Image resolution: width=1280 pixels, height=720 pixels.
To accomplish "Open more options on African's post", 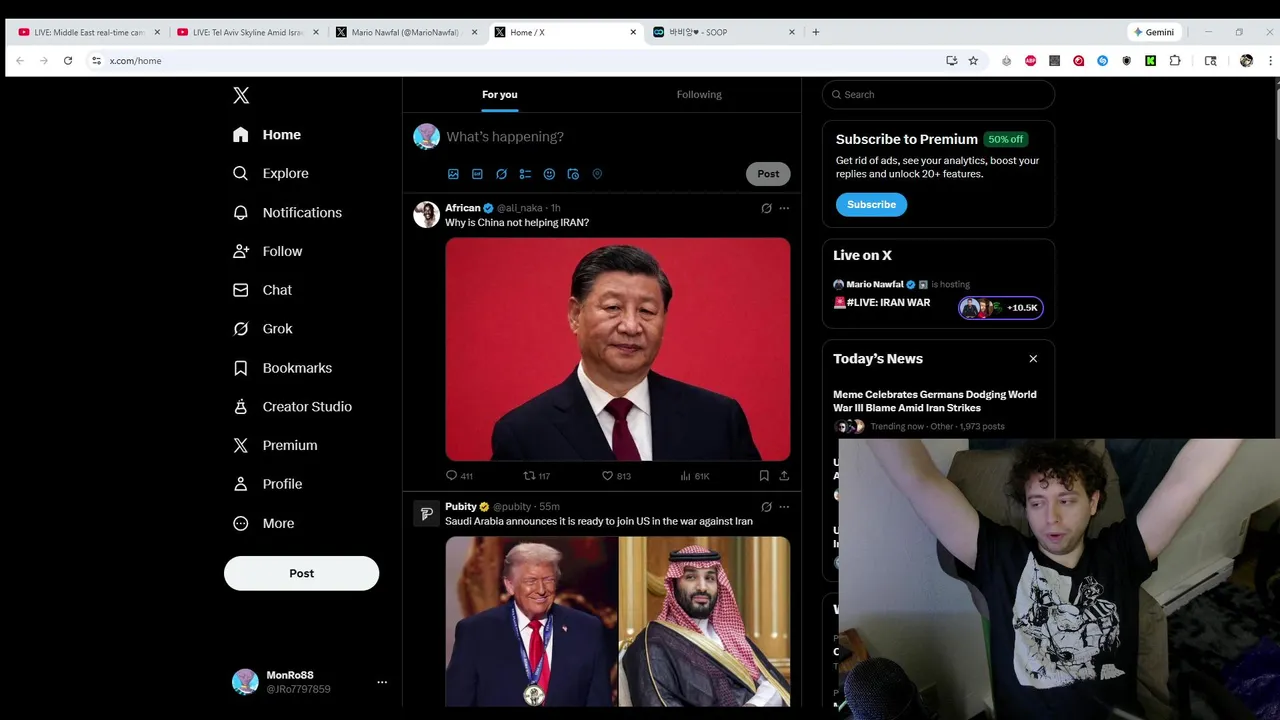I will coord(784,208).
